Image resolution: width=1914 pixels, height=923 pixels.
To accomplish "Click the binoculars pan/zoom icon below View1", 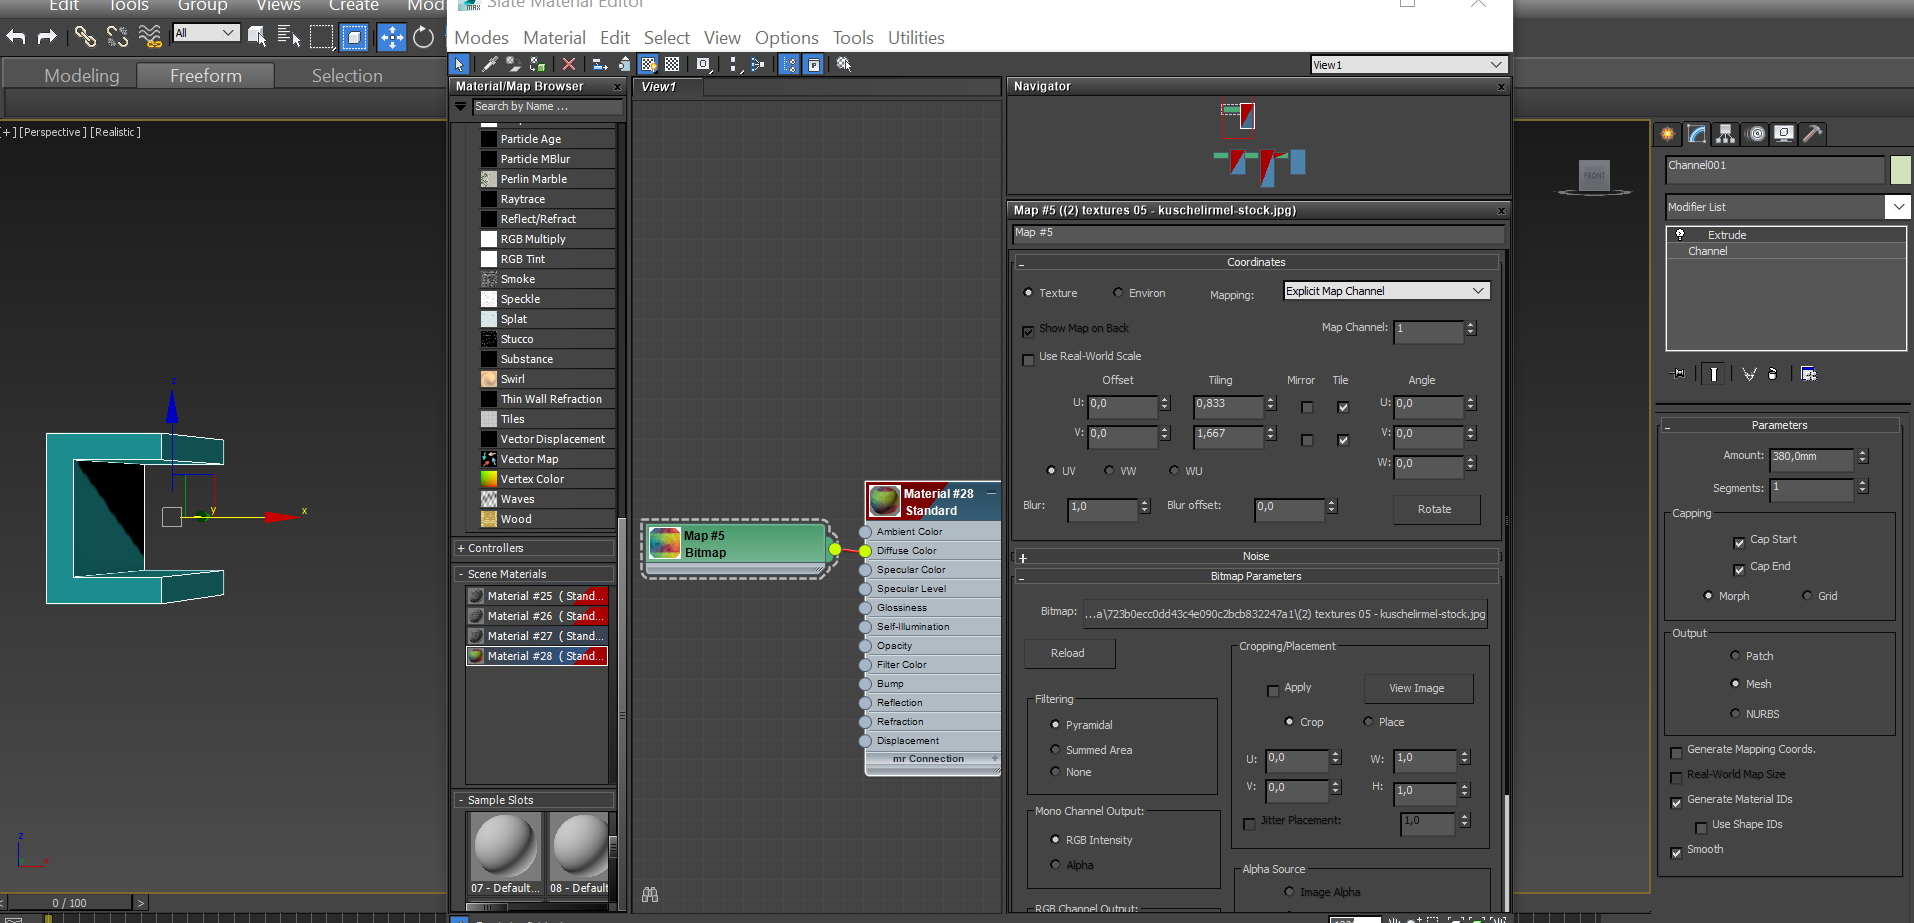I will pos(649,893).
